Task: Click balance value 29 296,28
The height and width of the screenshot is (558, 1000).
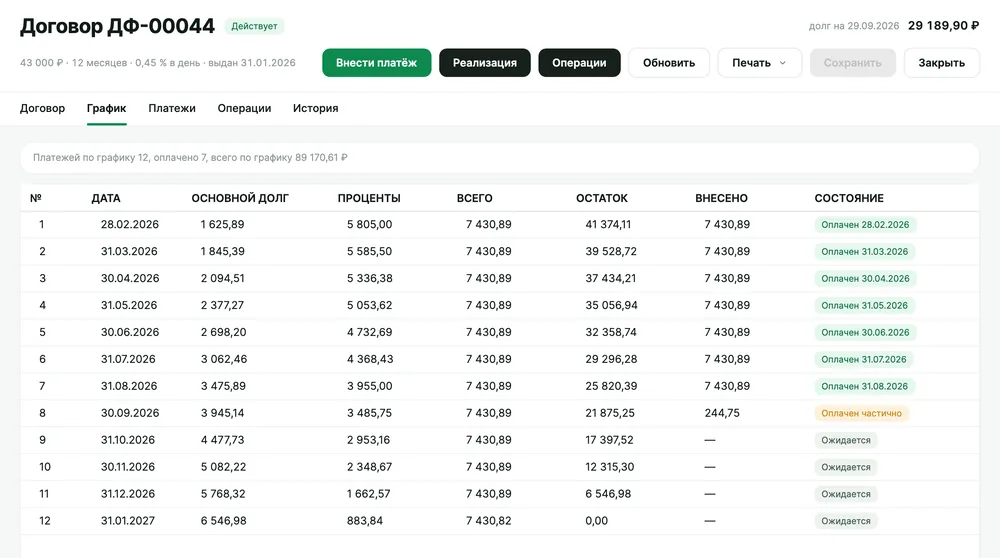Action: [611, 359]
